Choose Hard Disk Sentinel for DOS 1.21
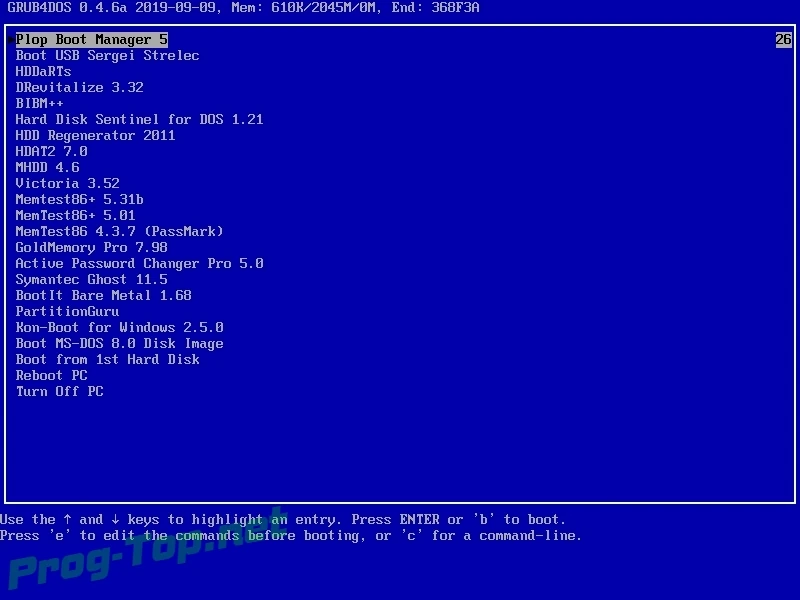 (x=139, y=119)
